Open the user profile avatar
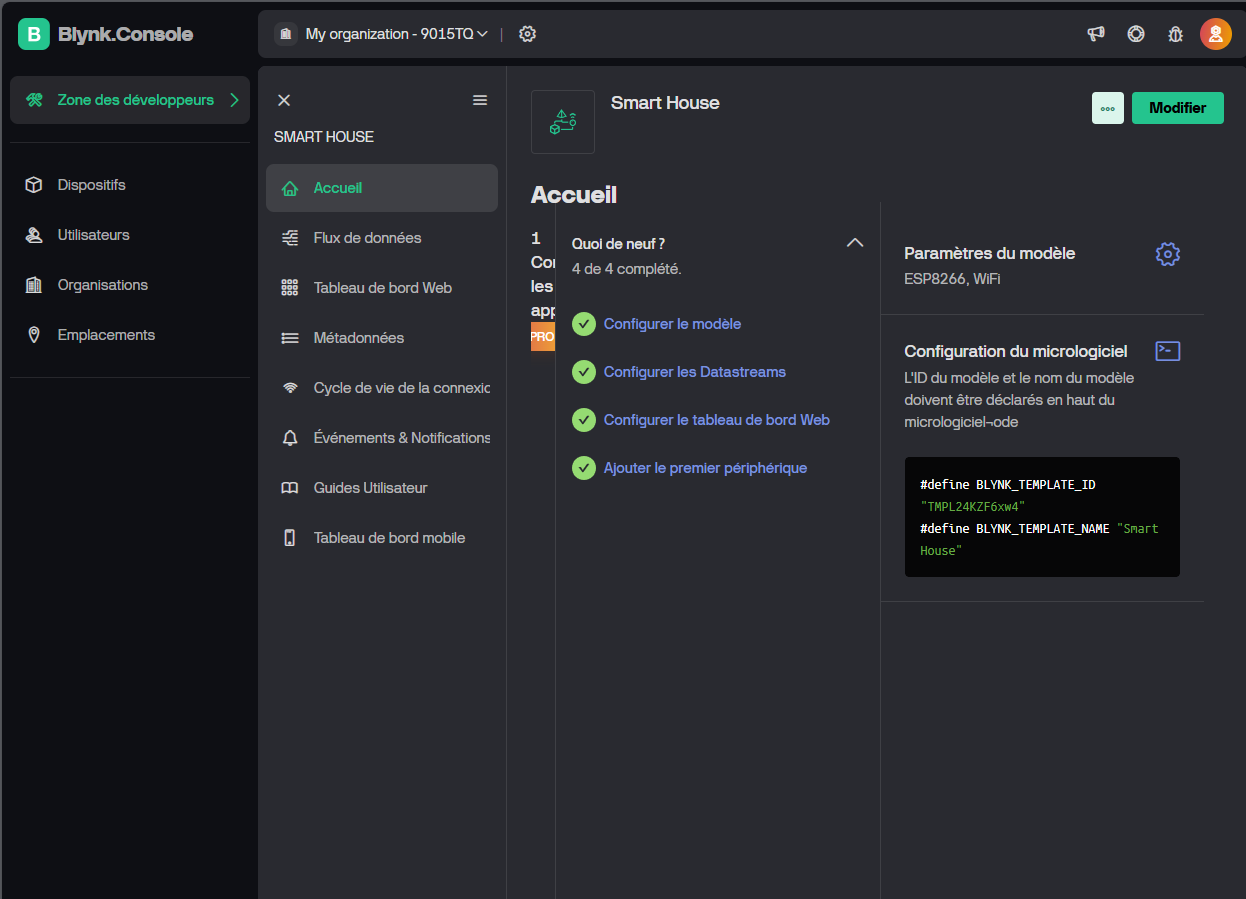The image size is (1246, 899). [1216, 34]
